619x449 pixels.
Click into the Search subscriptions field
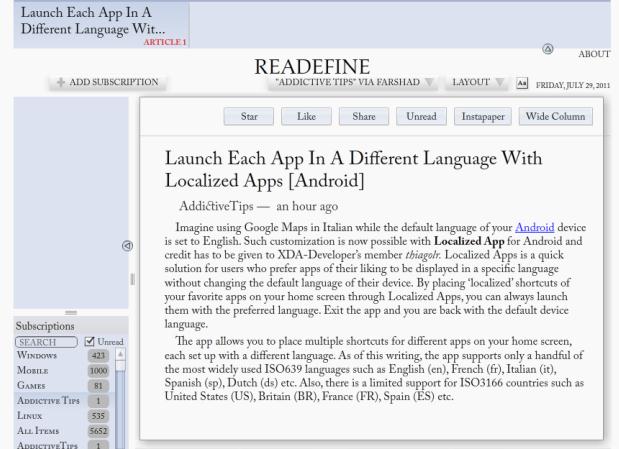[46, 342]
